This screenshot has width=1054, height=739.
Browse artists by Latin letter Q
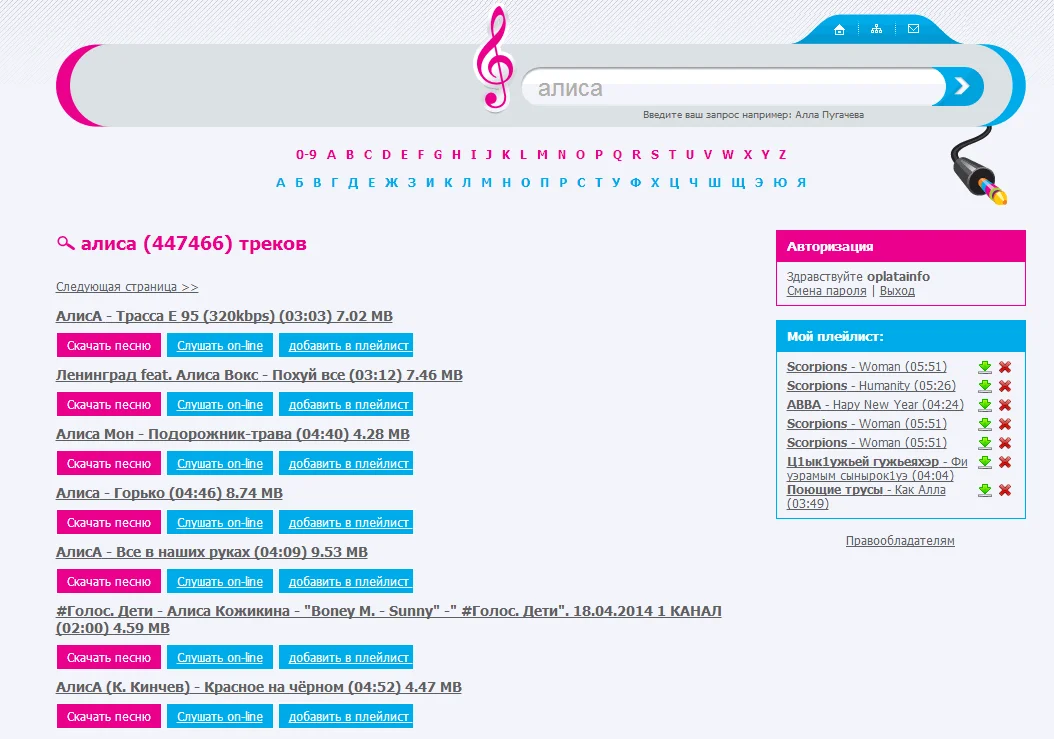tap(617, 155)
